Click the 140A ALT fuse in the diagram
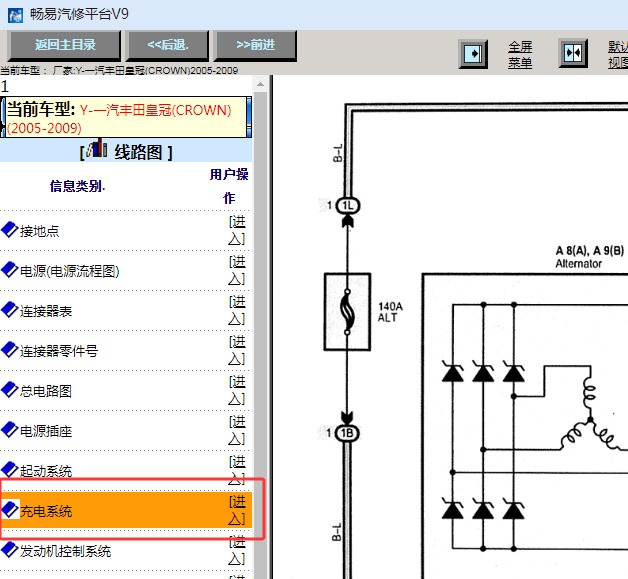628x579 pixels. click(347, 312)
